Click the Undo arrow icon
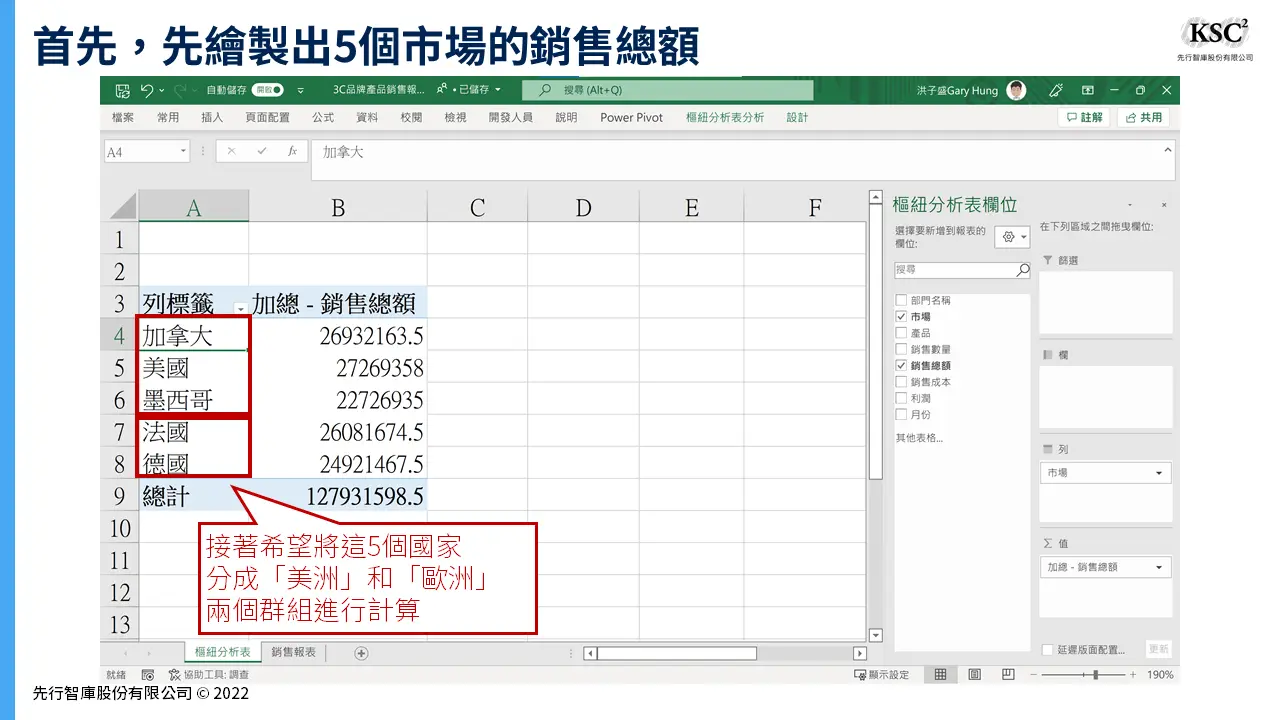The width and height of the screenshot is (1280, 720). (147, 90)
